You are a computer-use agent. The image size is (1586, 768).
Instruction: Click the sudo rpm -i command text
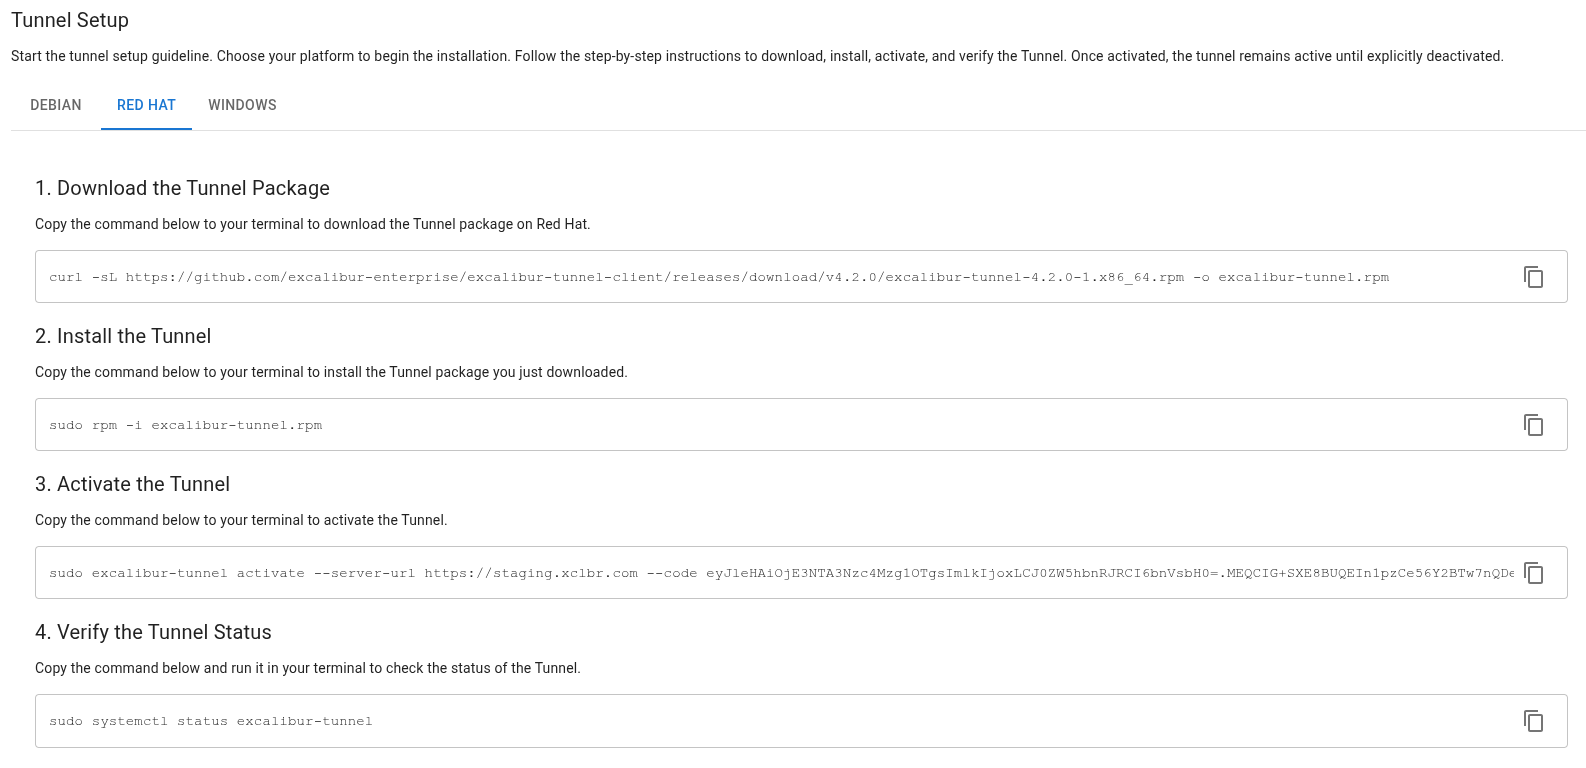point(186,425)
